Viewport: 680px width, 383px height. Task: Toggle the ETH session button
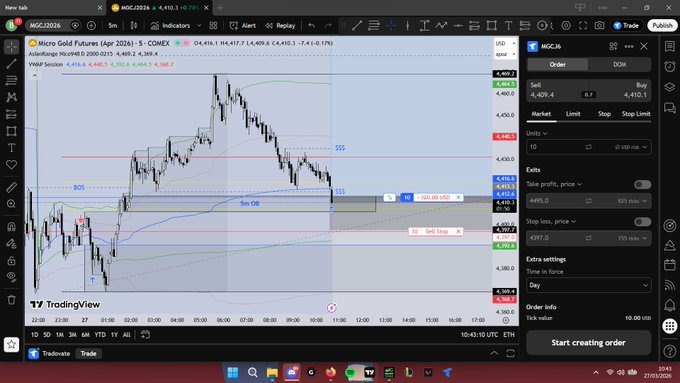point(509,335)
